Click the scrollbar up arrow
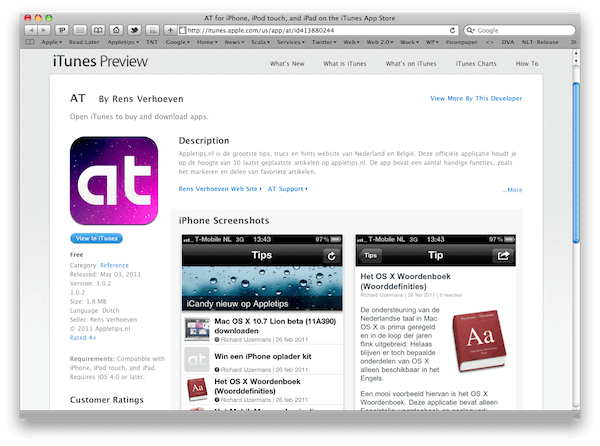The width and height of the screenshot is (600, 446). click(x=576, y=54)
